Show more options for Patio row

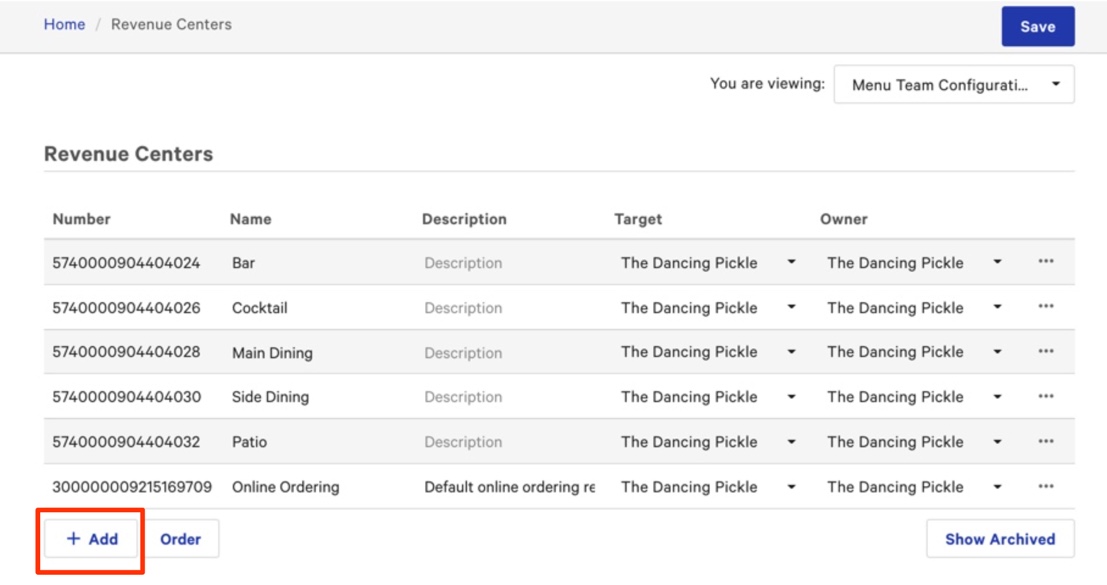click(1045, 442)
